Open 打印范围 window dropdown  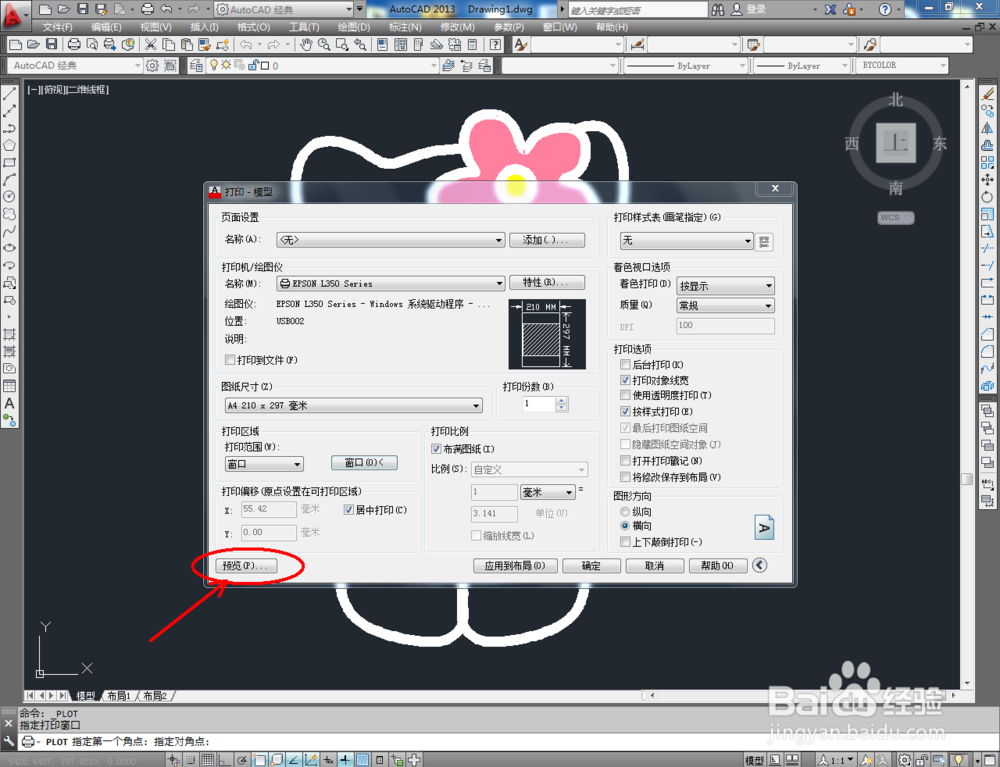pos(263,464)
